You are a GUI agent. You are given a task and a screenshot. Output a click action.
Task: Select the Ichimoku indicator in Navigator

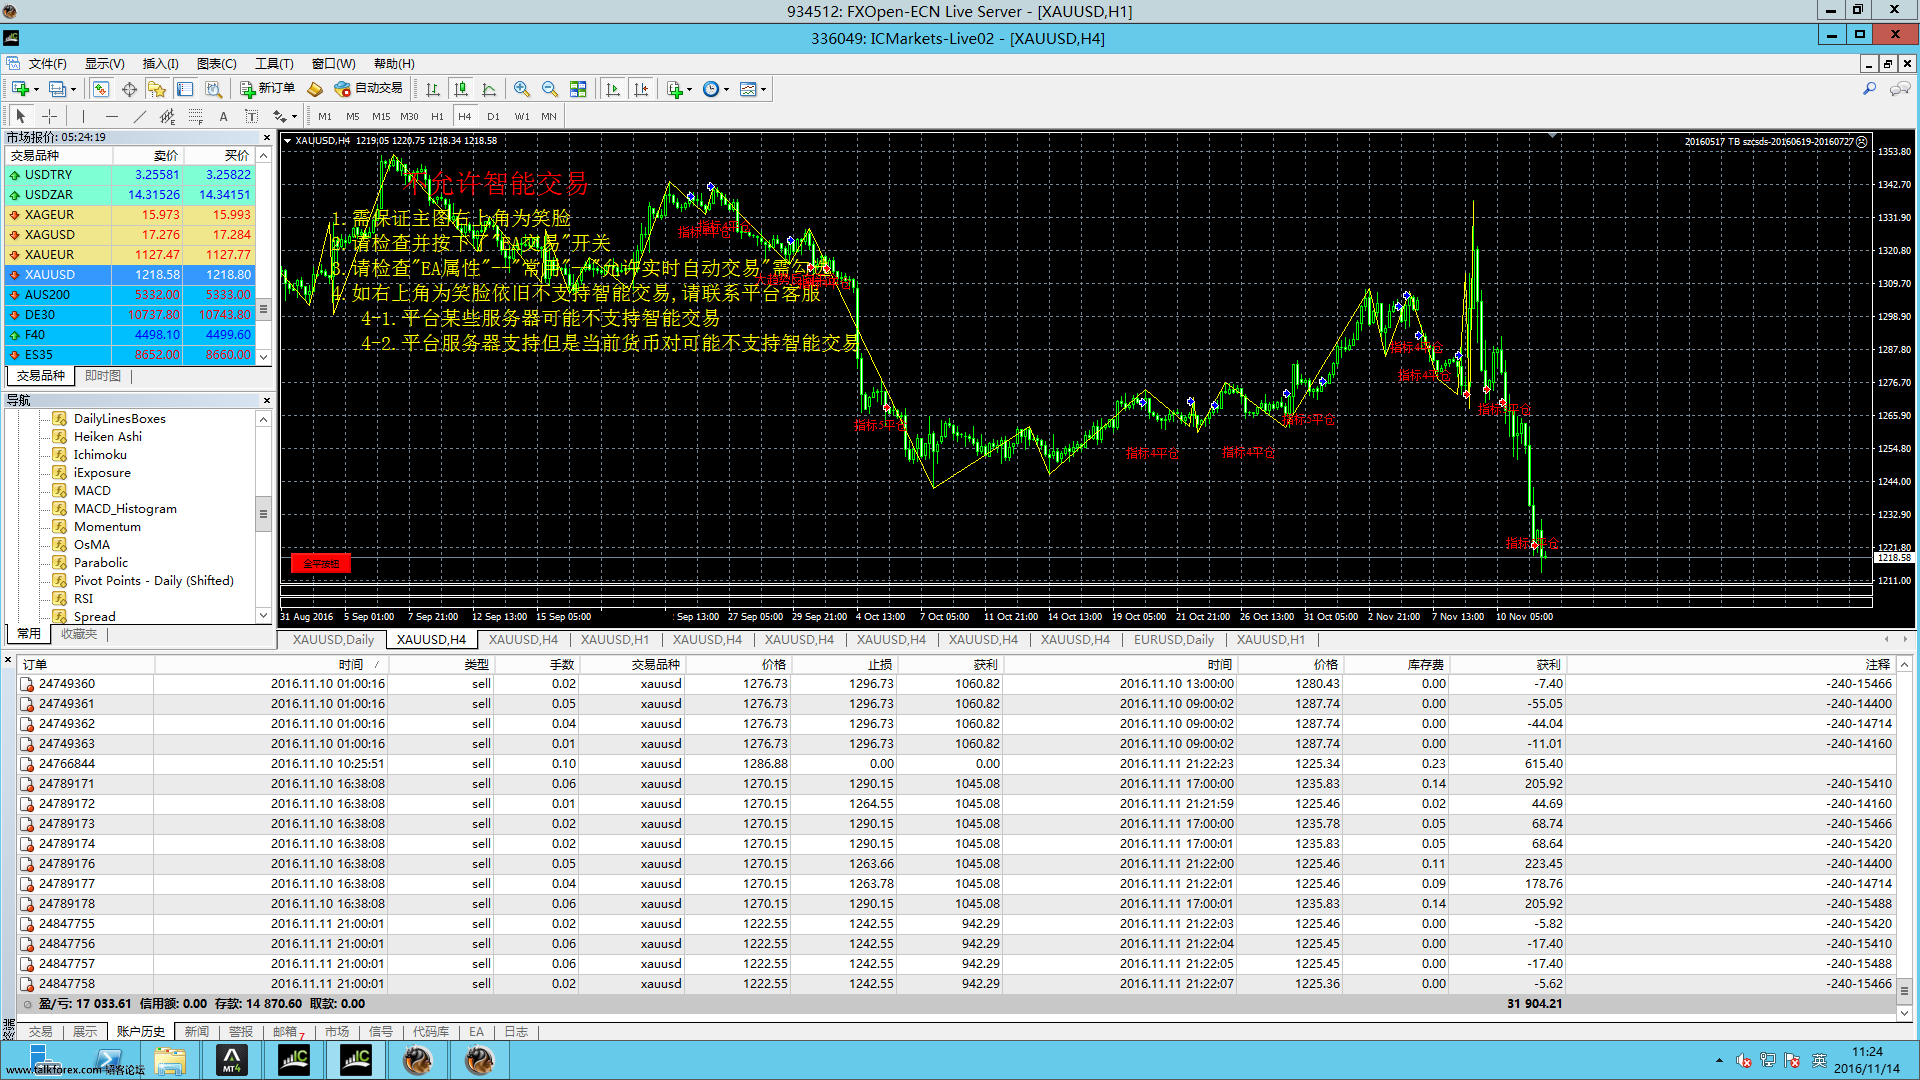[100, 455]
